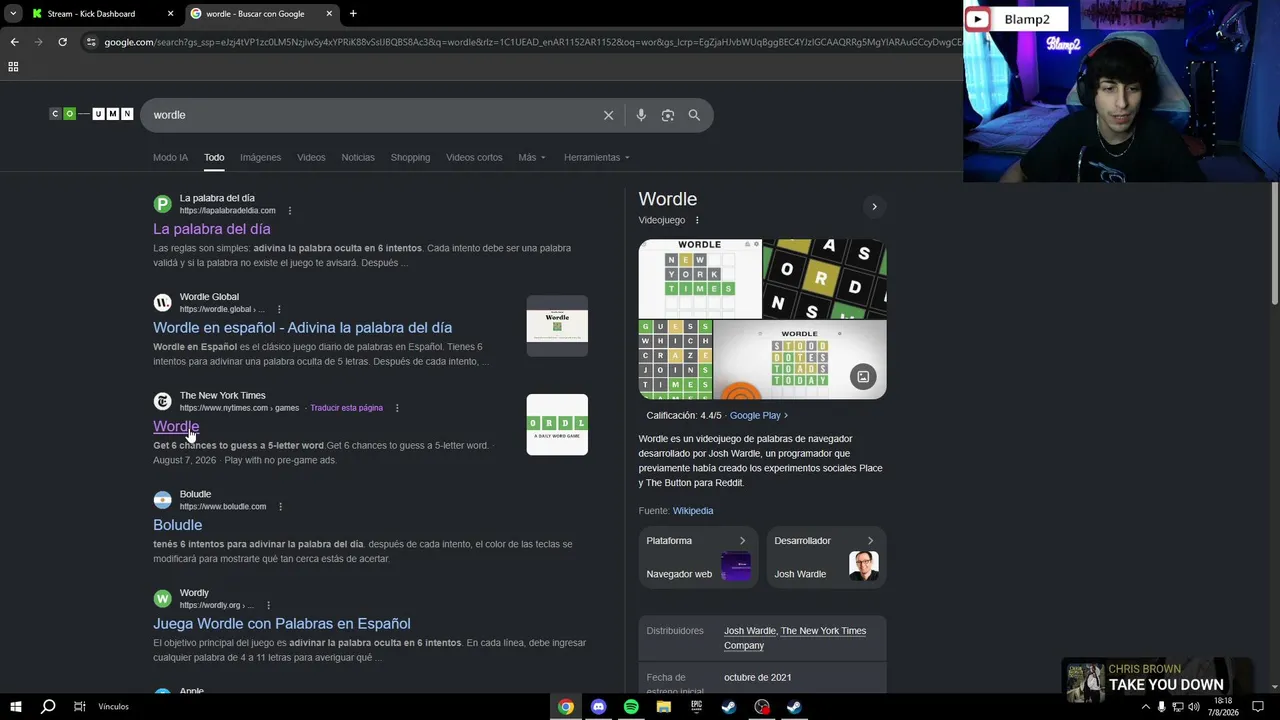Close the Stream - Kick Dashboard tab
Screen dimensions: 1280x720
point(170,14)
